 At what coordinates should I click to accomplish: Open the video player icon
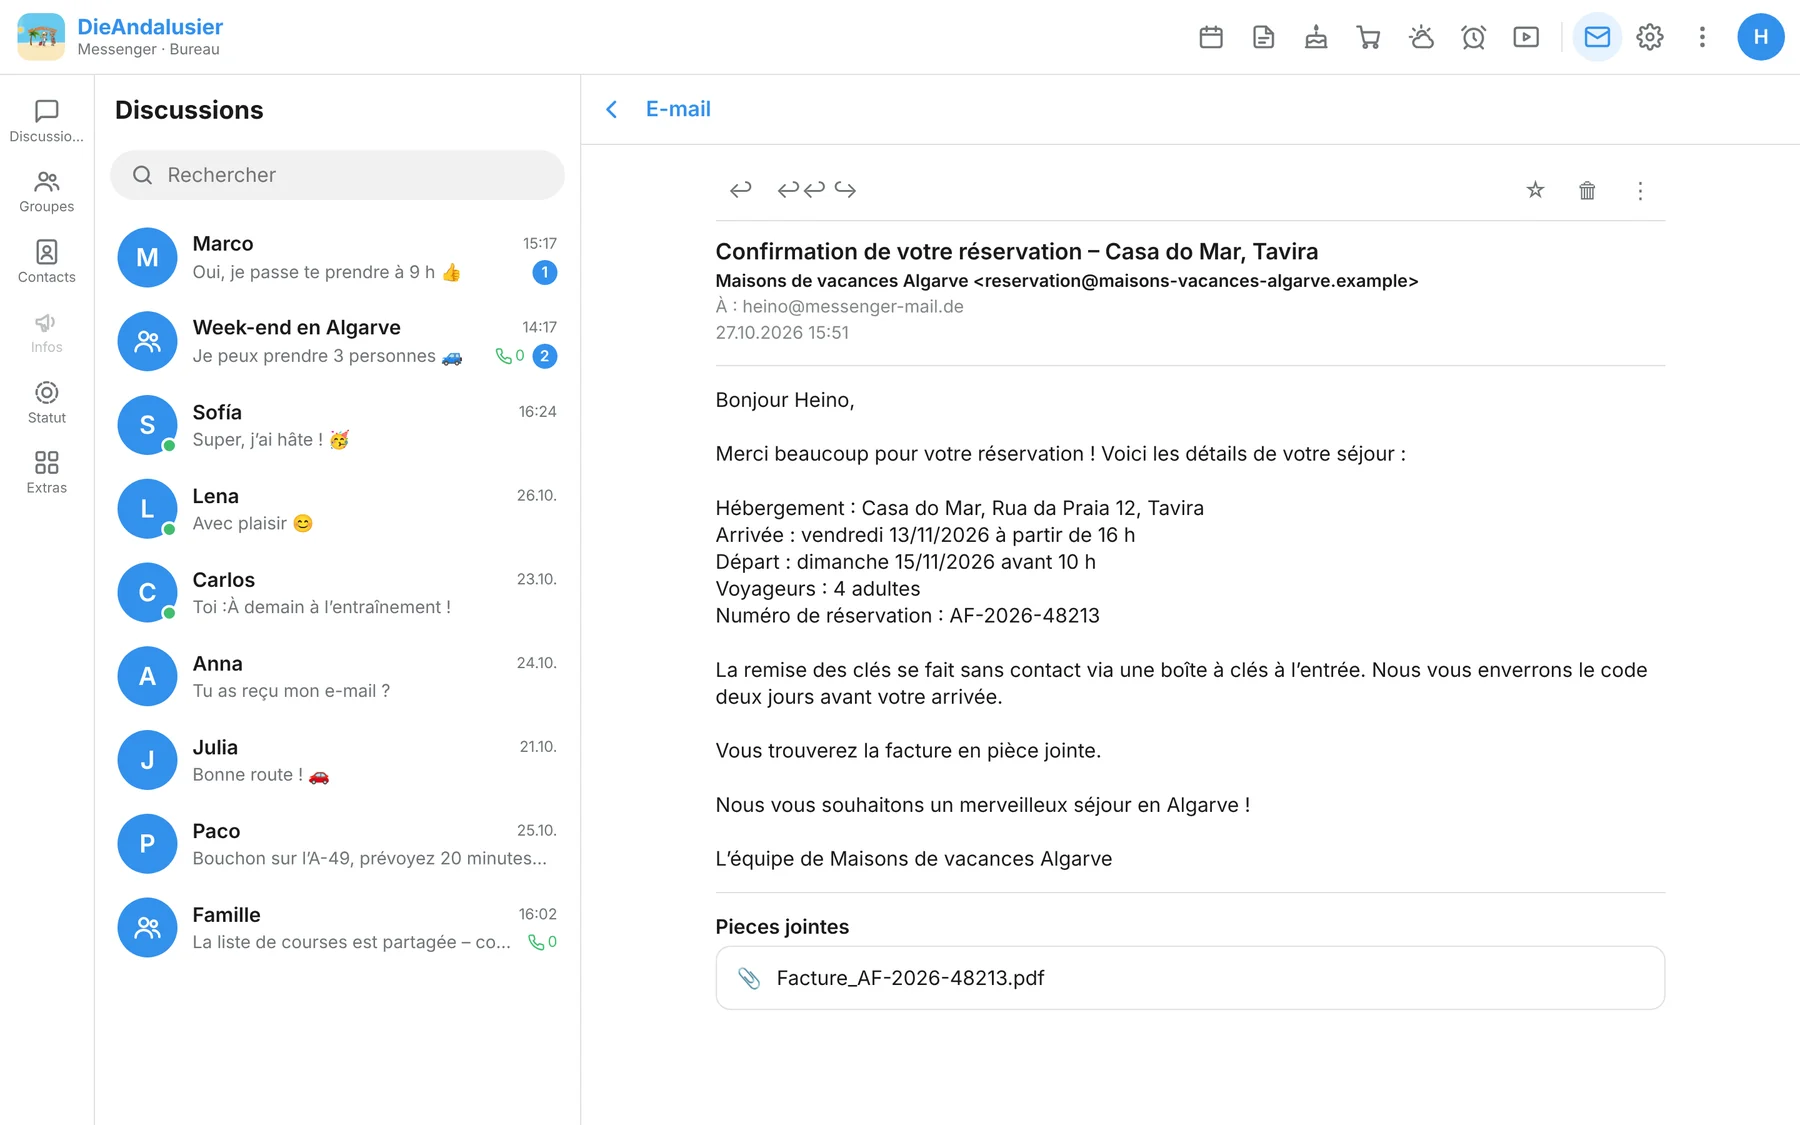coord(1526,37)
